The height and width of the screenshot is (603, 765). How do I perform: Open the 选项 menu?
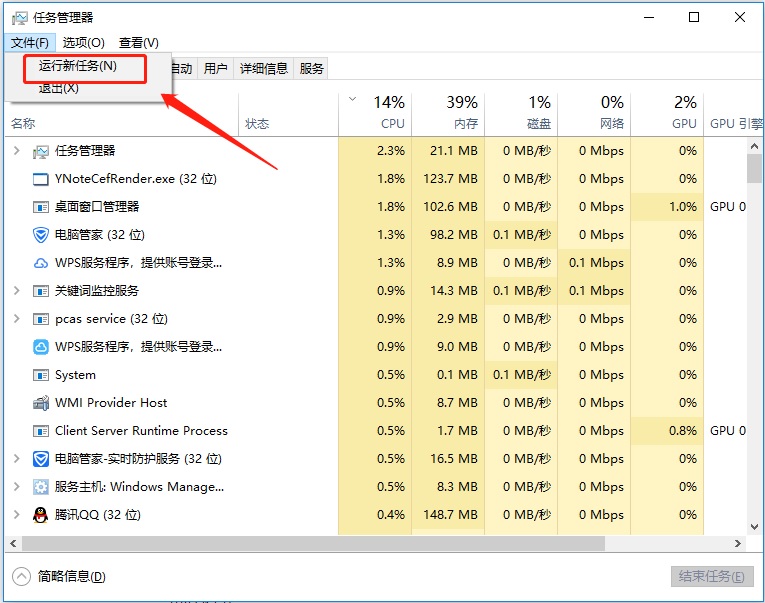[x=83, y=43]
